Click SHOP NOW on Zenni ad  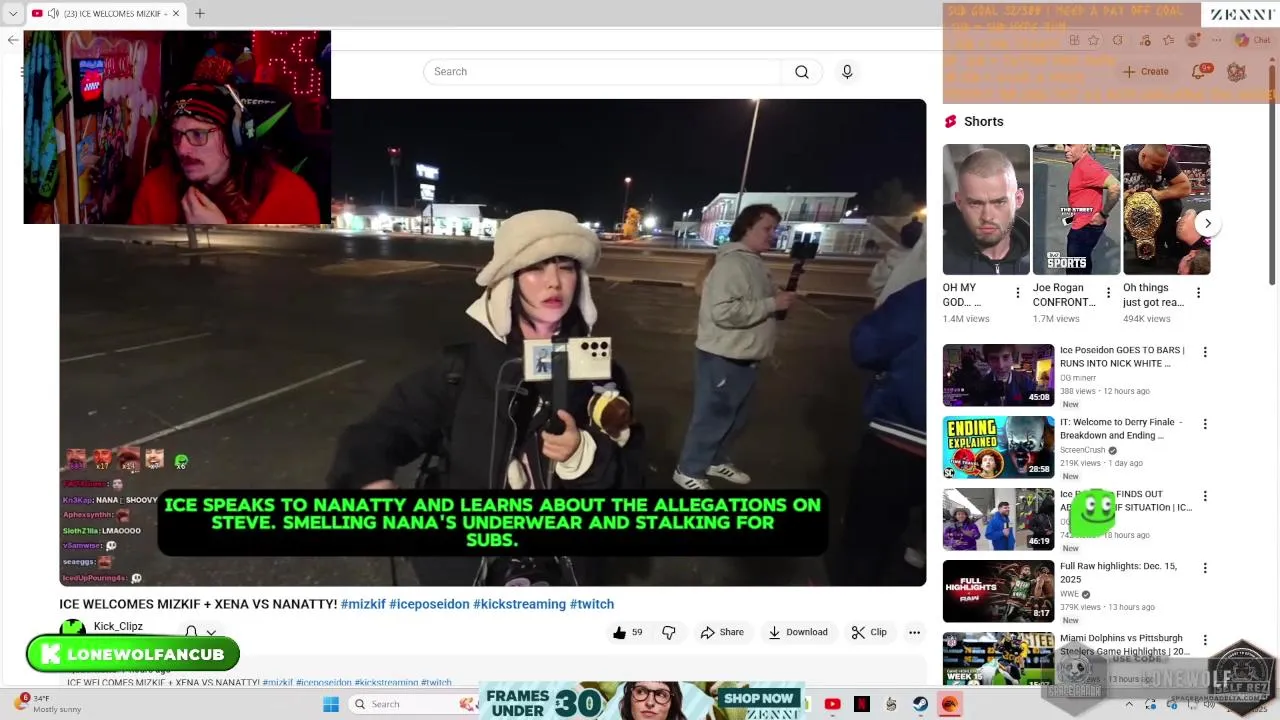(759, 698)
